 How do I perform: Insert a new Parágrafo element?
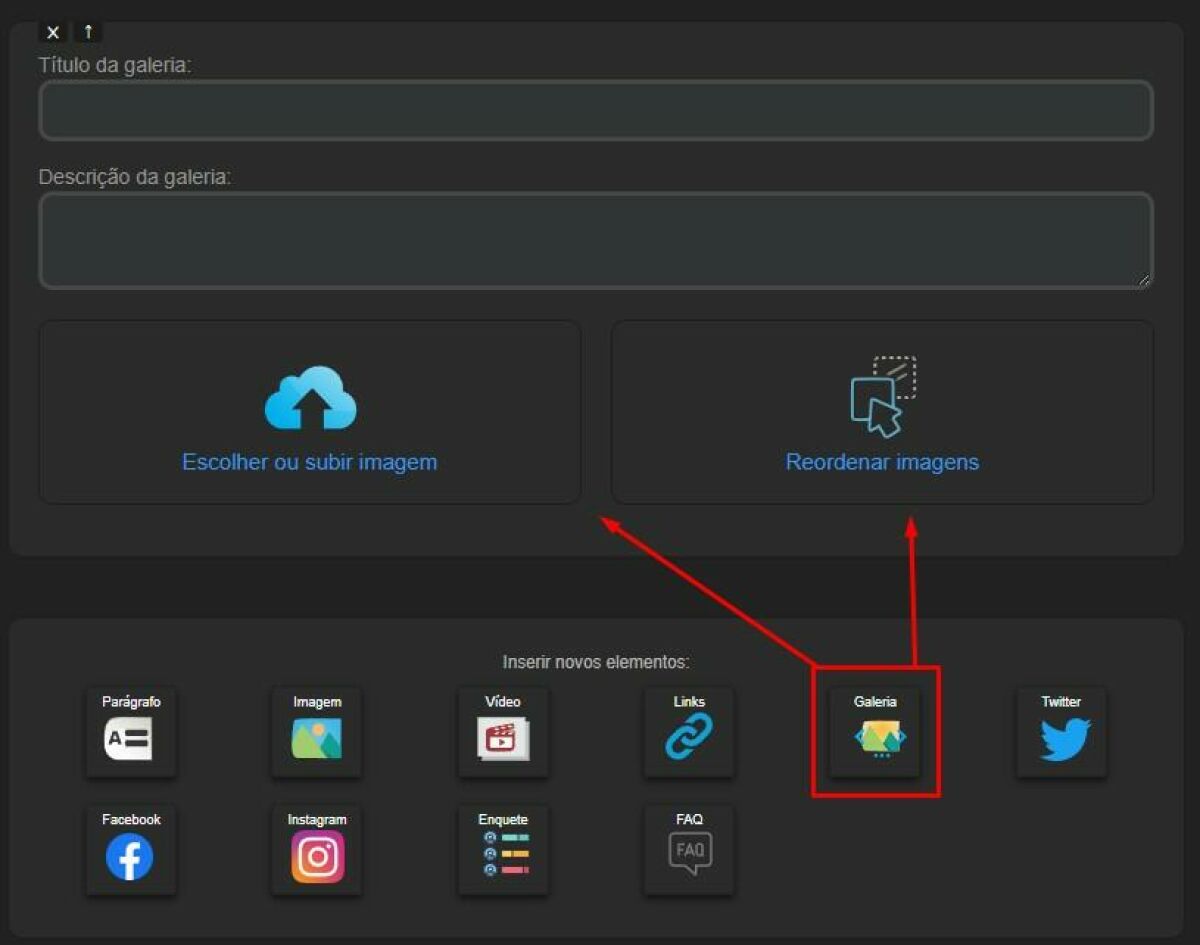coord(131,732)
